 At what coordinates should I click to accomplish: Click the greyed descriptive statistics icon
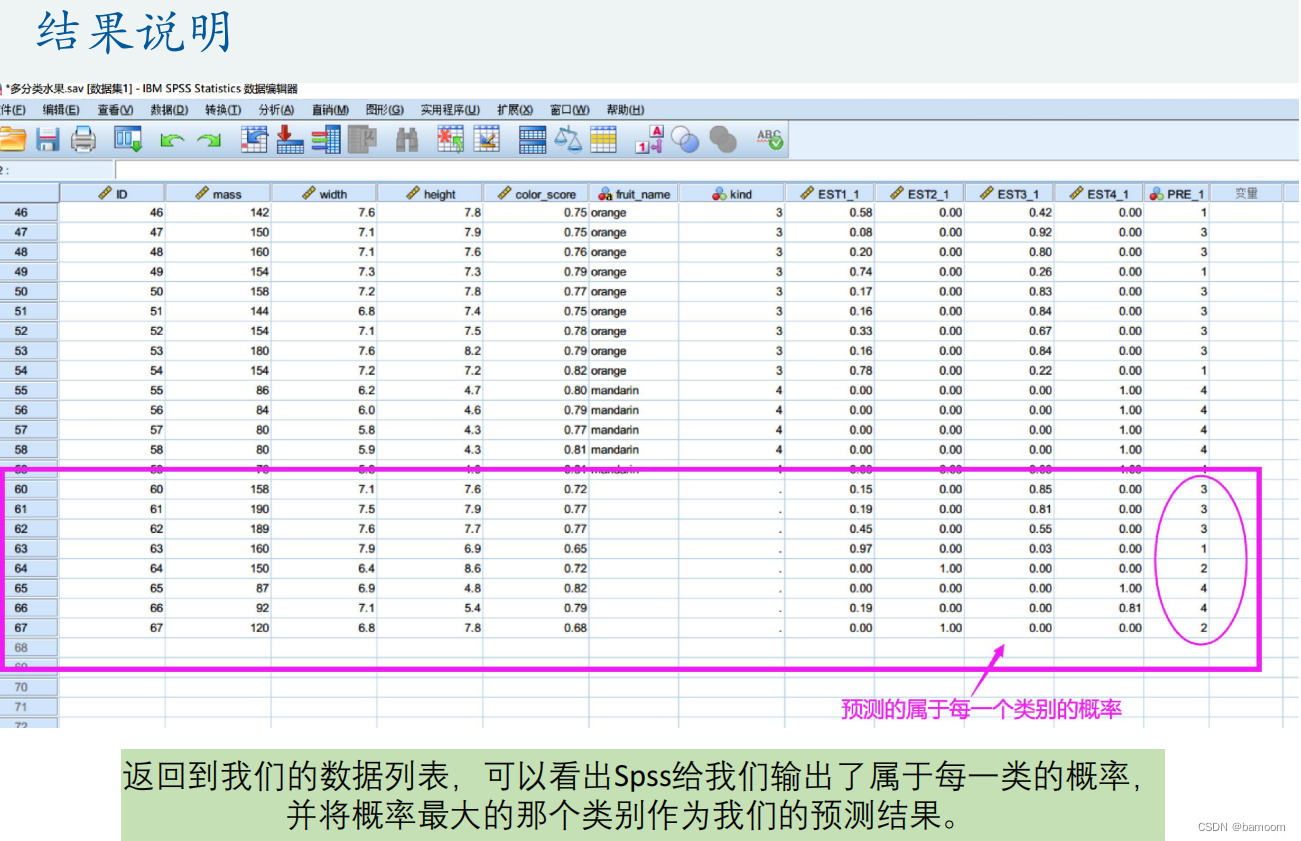tap(362, 139)
